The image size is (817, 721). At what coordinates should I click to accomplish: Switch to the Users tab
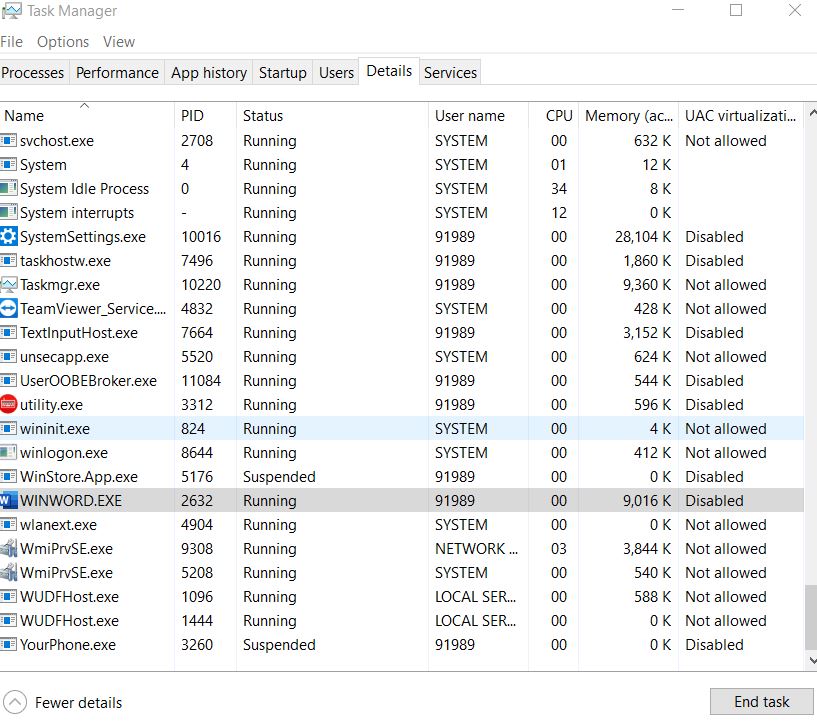click(x=336, y=72)
